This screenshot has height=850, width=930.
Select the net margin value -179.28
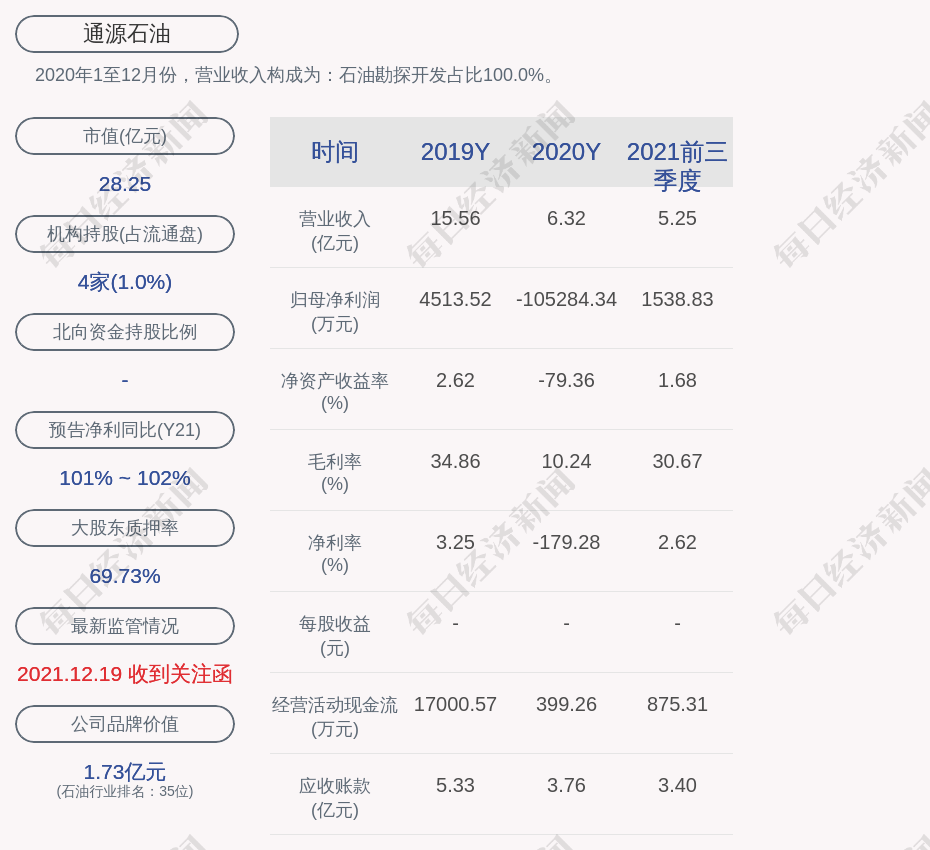pyautogui.click(x=566, y=542)
